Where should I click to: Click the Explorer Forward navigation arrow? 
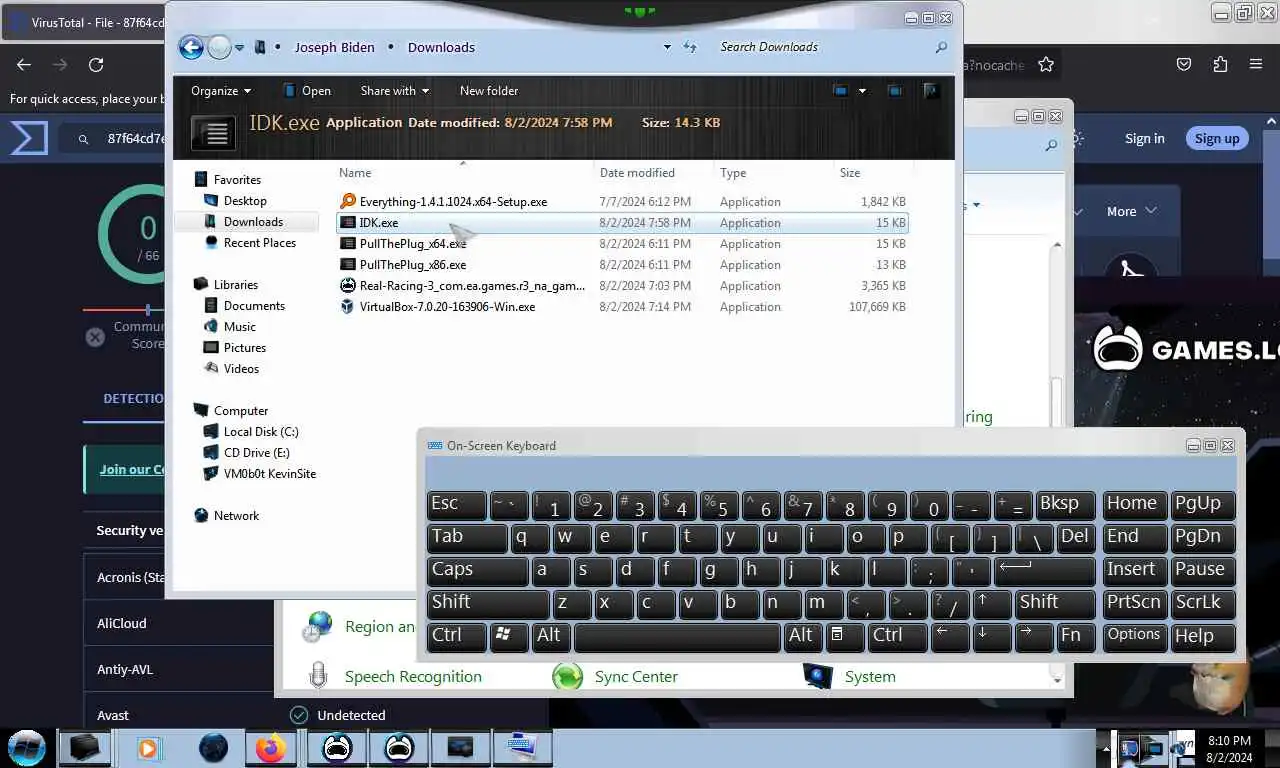pos(219,47)
